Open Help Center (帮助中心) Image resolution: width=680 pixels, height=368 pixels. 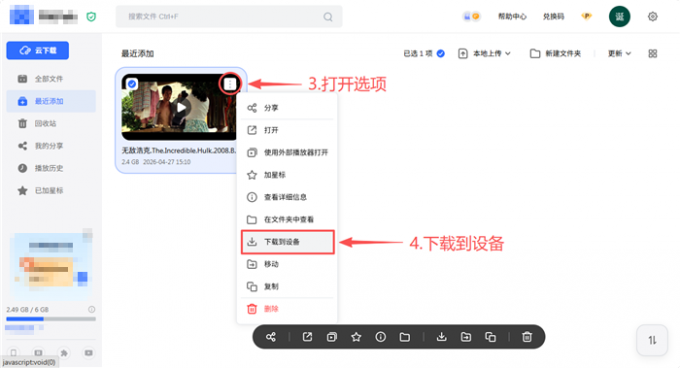[x=512, y=16]
